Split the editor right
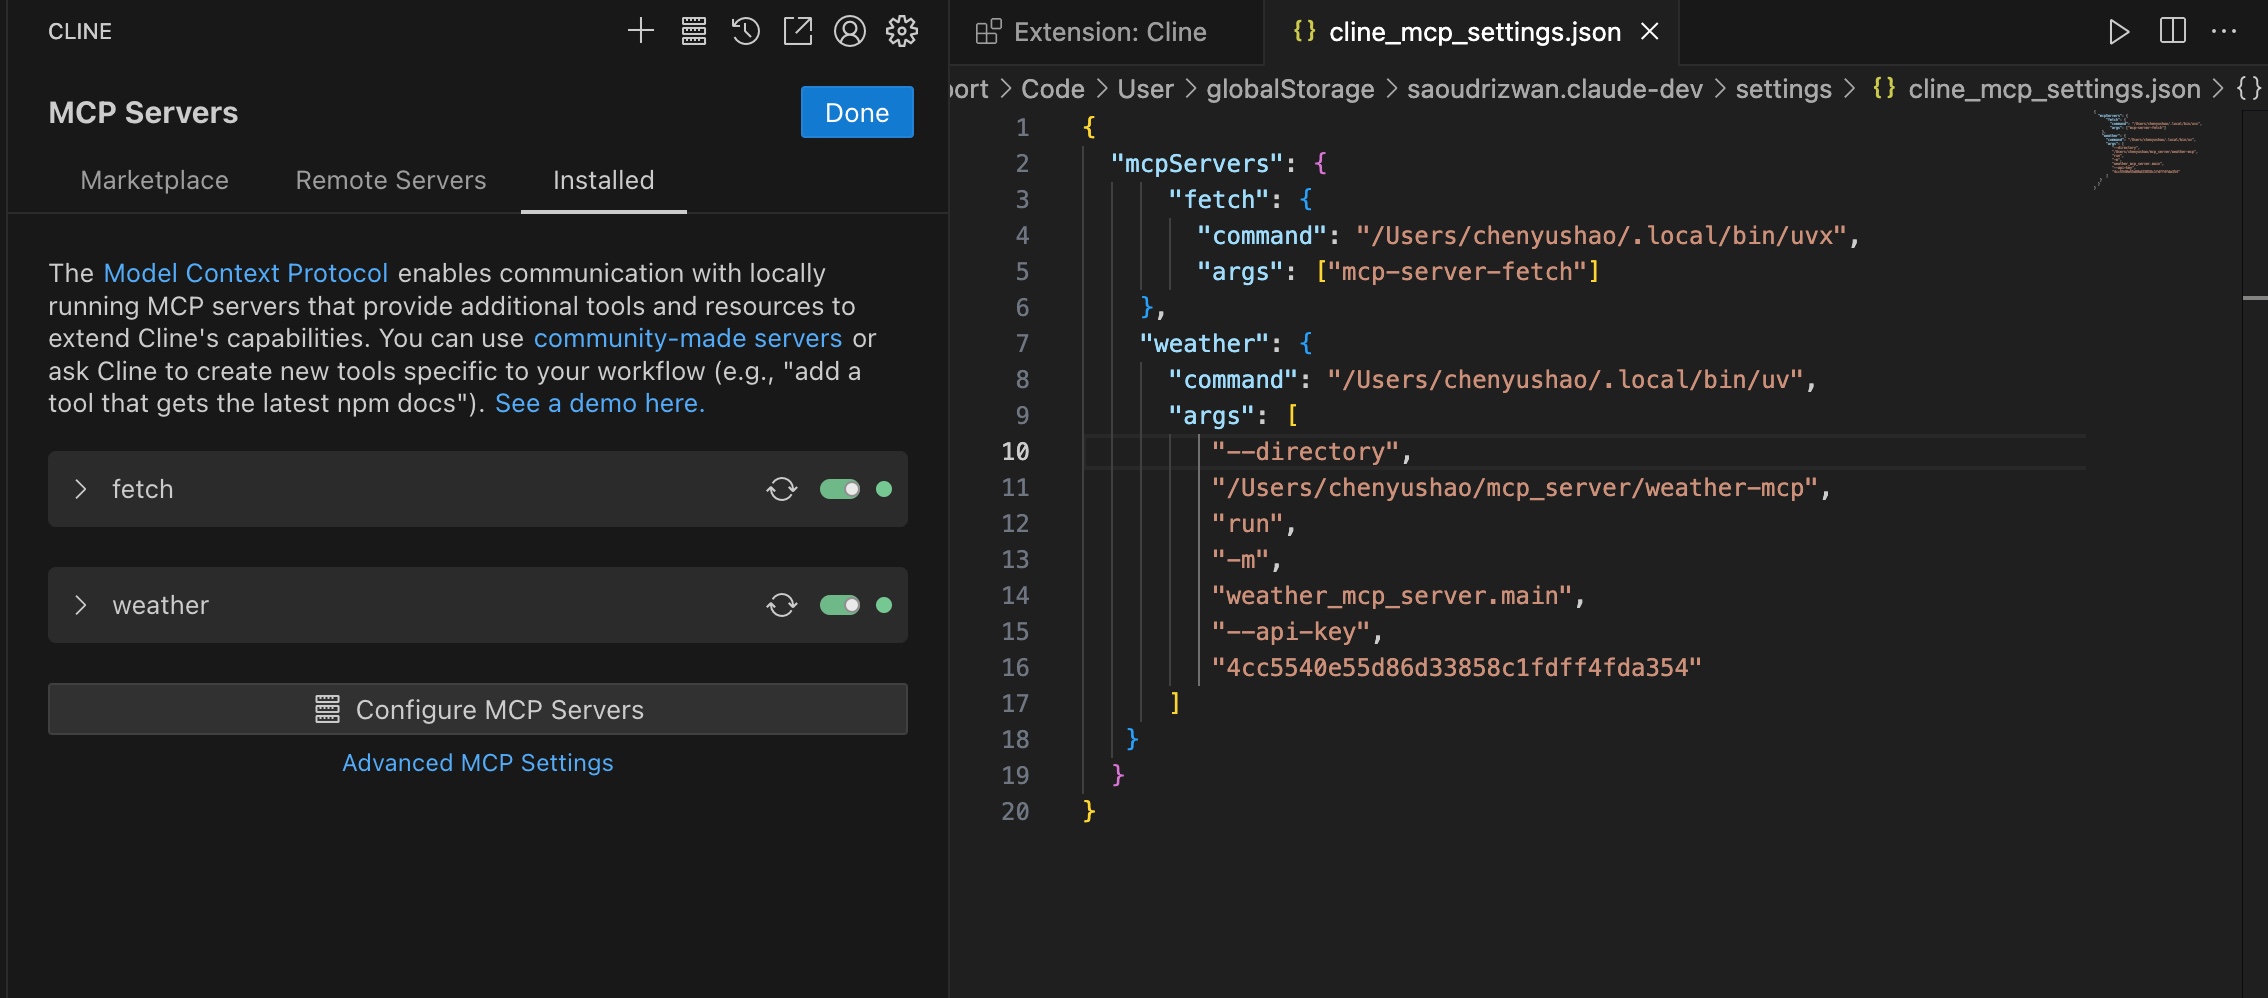This screenshot has height=998, width=2268. [2172, 32]
